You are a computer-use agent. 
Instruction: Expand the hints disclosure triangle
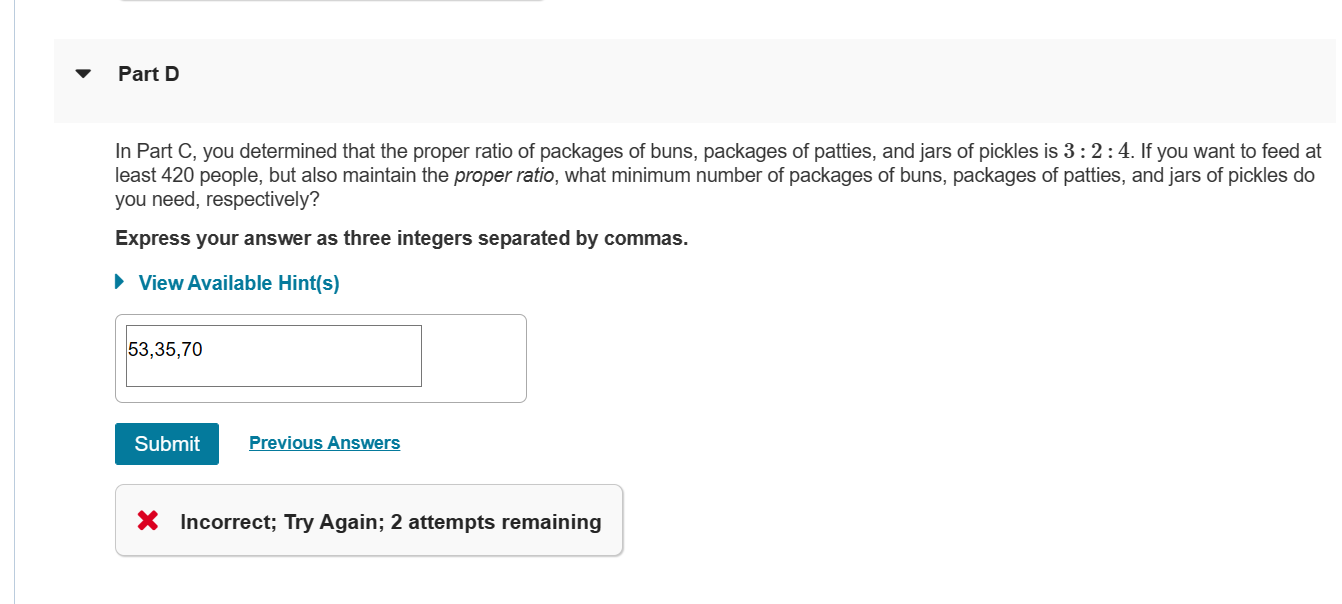[121, 282]
